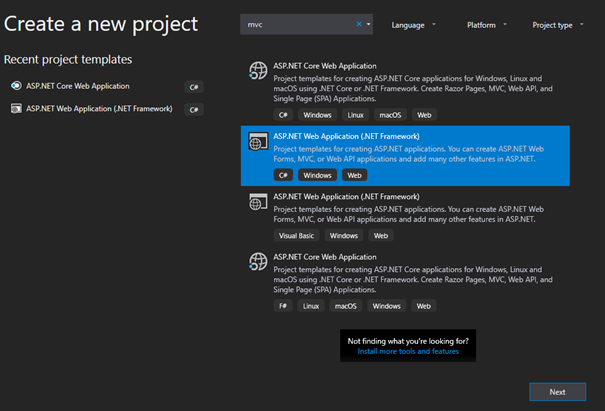Click the Visual Basic tag
This screenshot has width=605, height=411.
click(x=296, y=235)
